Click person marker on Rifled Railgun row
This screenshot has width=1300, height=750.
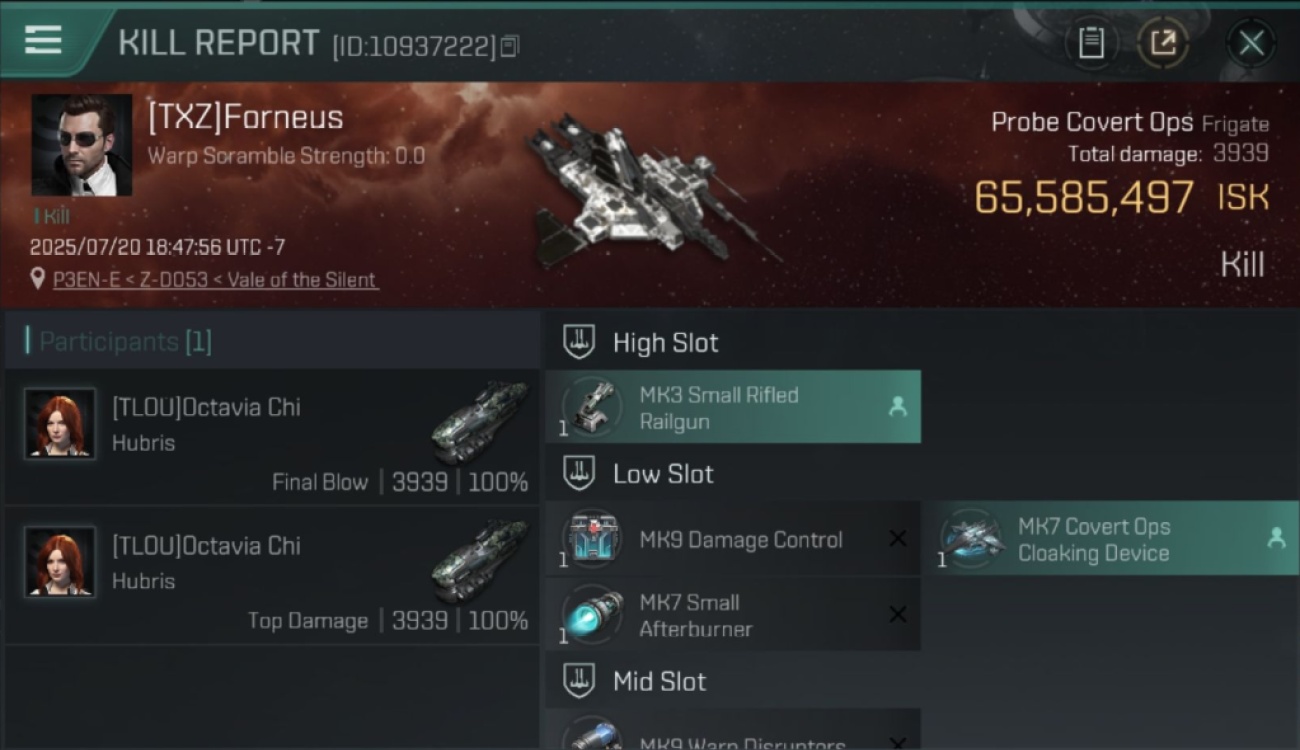tap(898, 406)
